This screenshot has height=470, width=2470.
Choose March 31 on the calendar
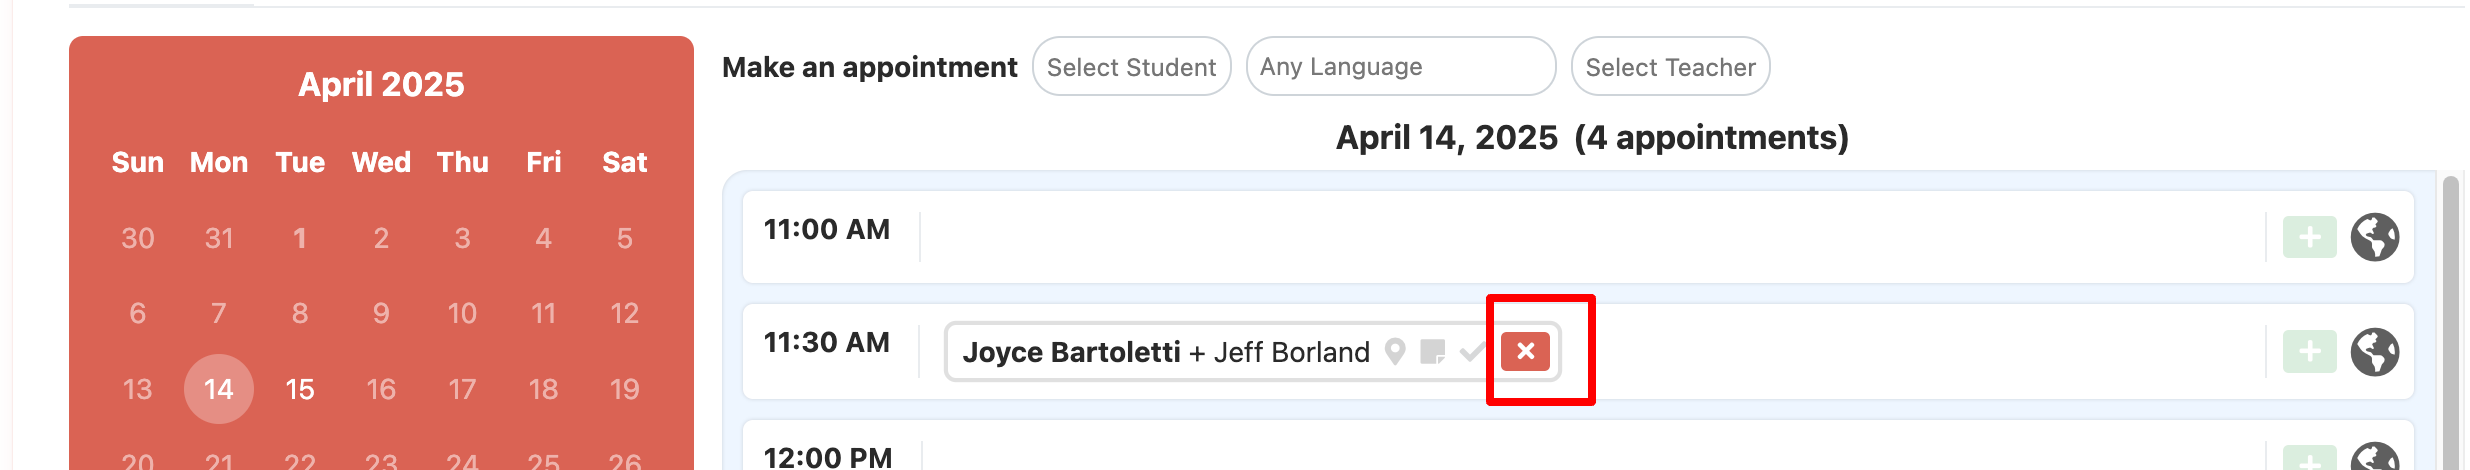click(x=219, y=238)
